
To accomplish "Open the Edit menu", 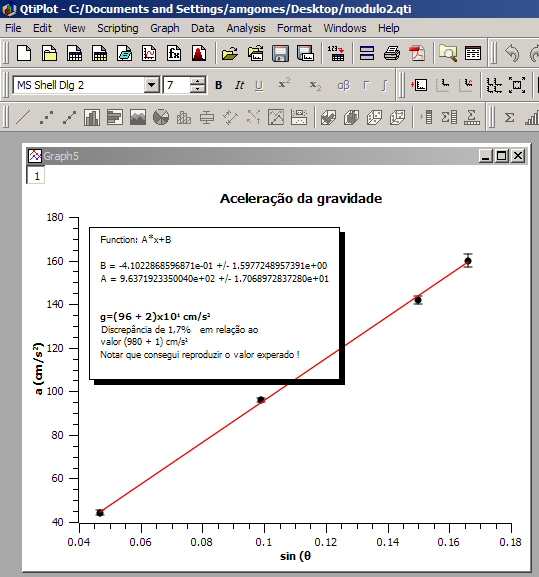I will pos(42,28).
